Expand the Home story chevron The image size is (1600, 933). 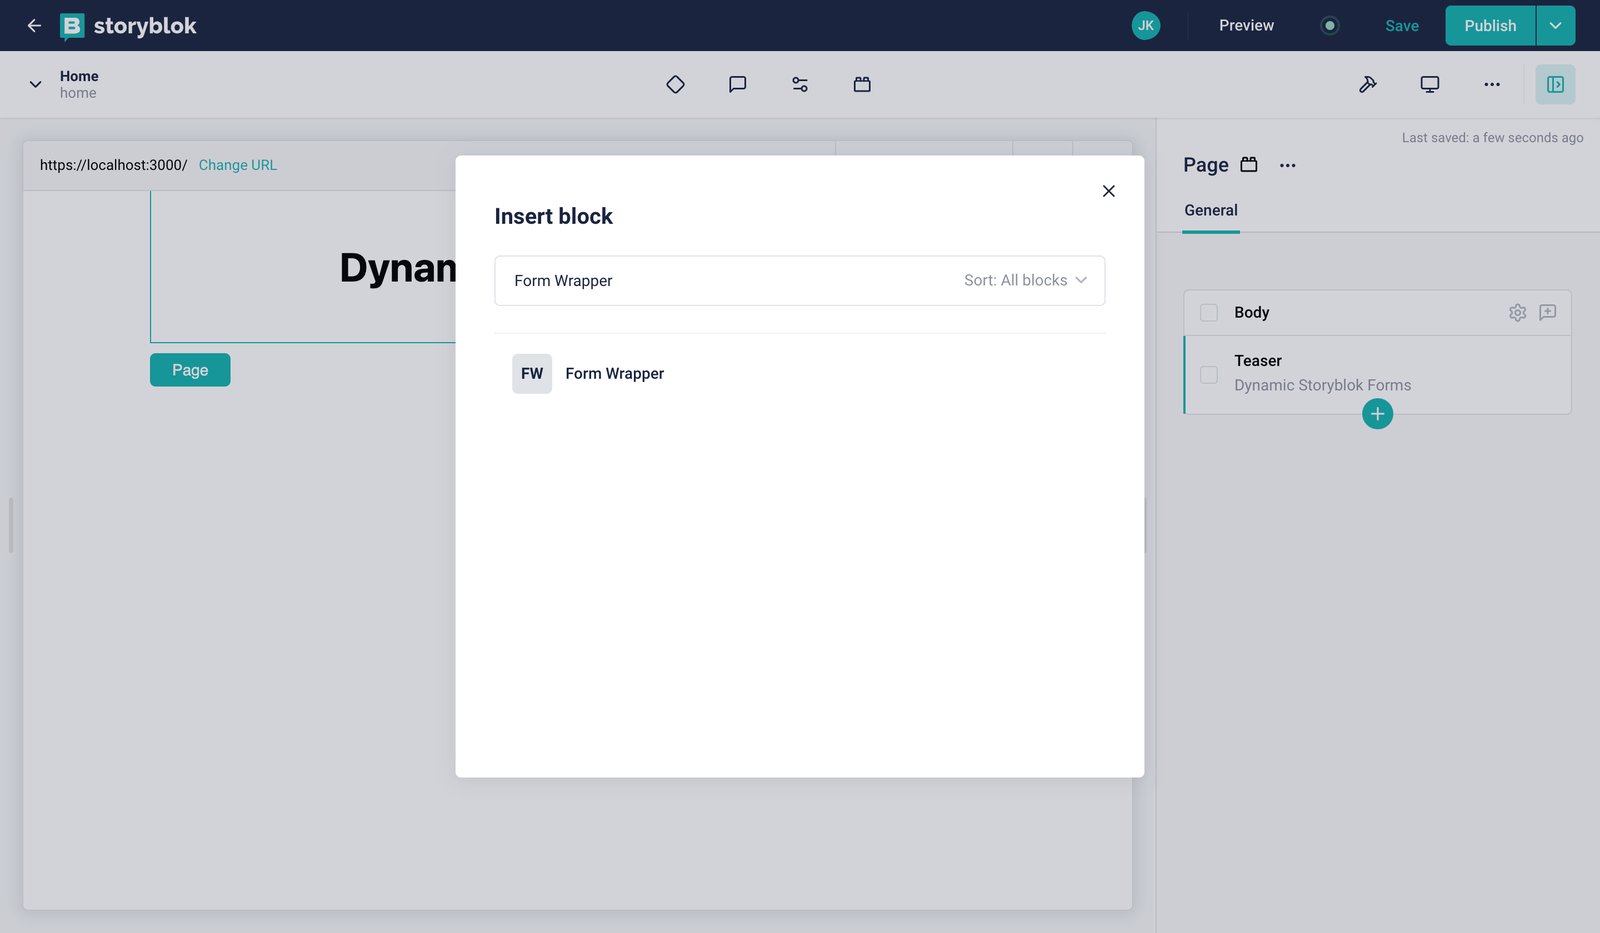[x=35, y=85]
